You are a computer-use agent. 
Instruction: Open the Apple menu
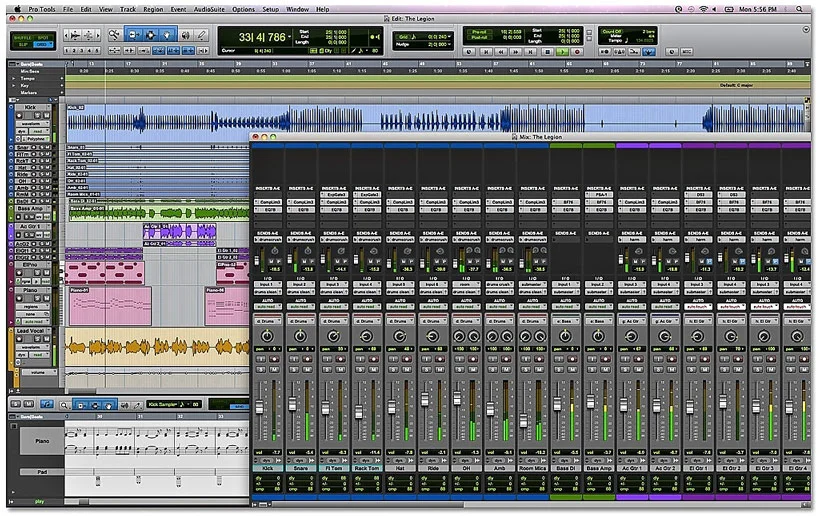pyautogui.click(x=17, y=9)
